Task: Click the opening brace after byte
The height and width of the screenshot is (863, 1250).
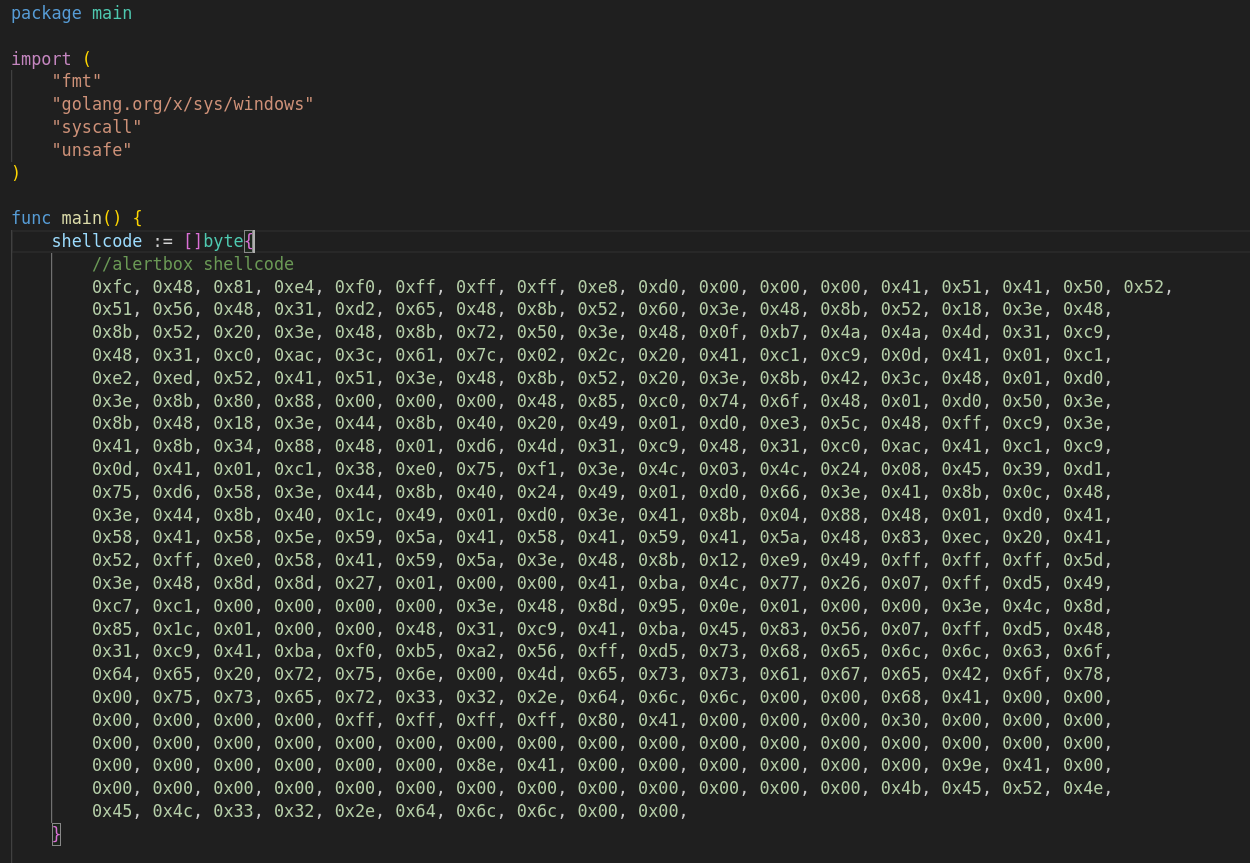Action: 250,241
